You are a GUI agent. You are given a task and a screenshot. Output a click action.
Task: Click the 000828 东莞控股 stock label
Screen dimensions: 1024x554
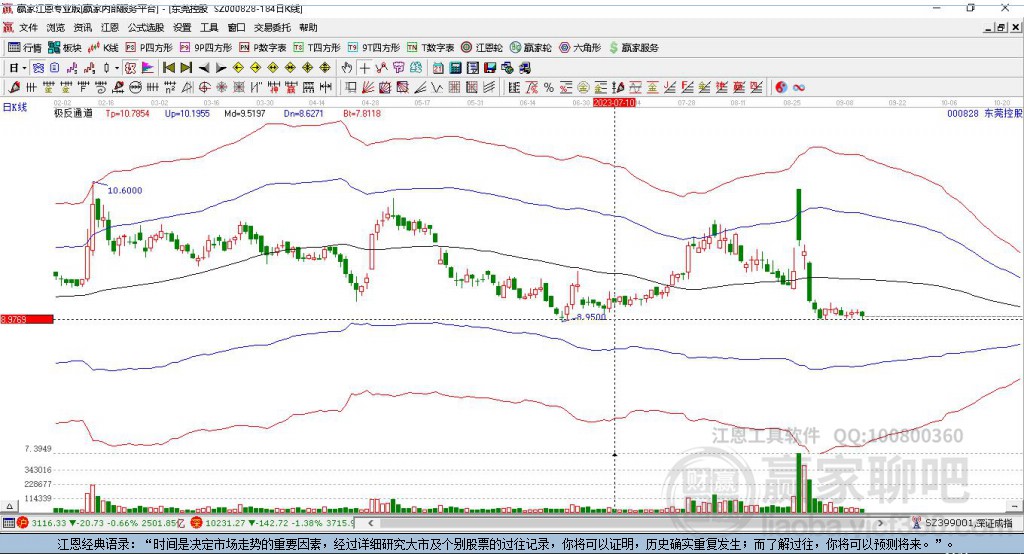point(985,113)
